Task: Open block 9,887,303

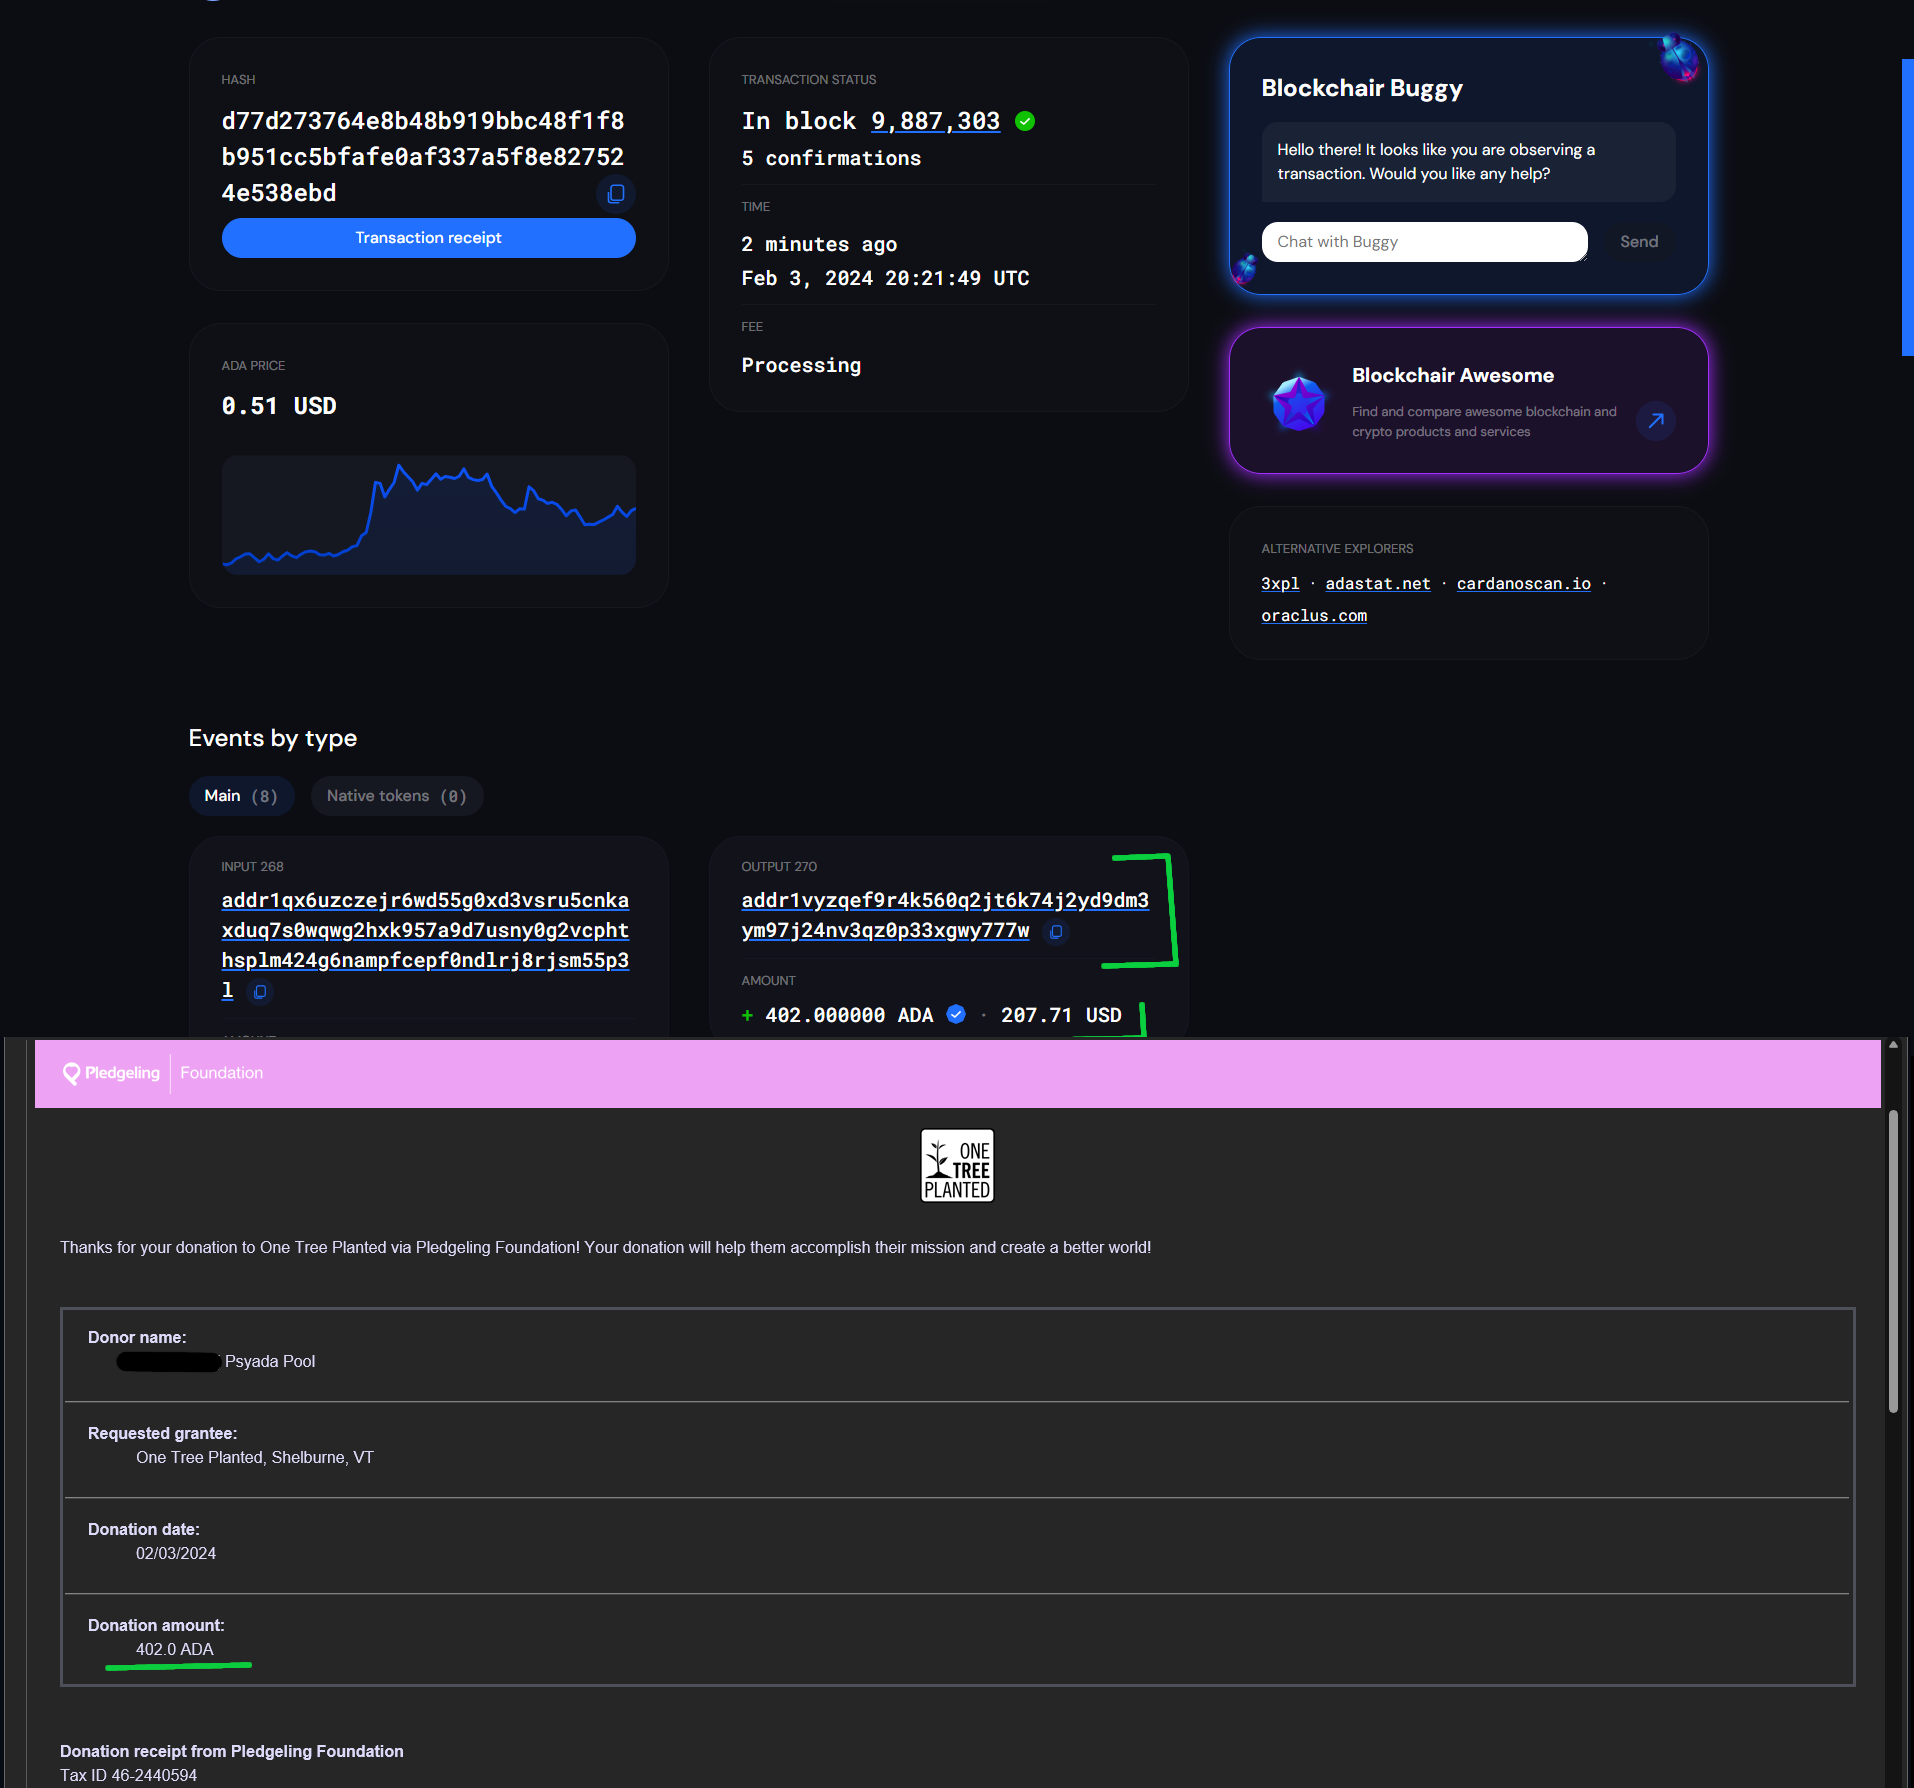Action: [x=935, y=121]
